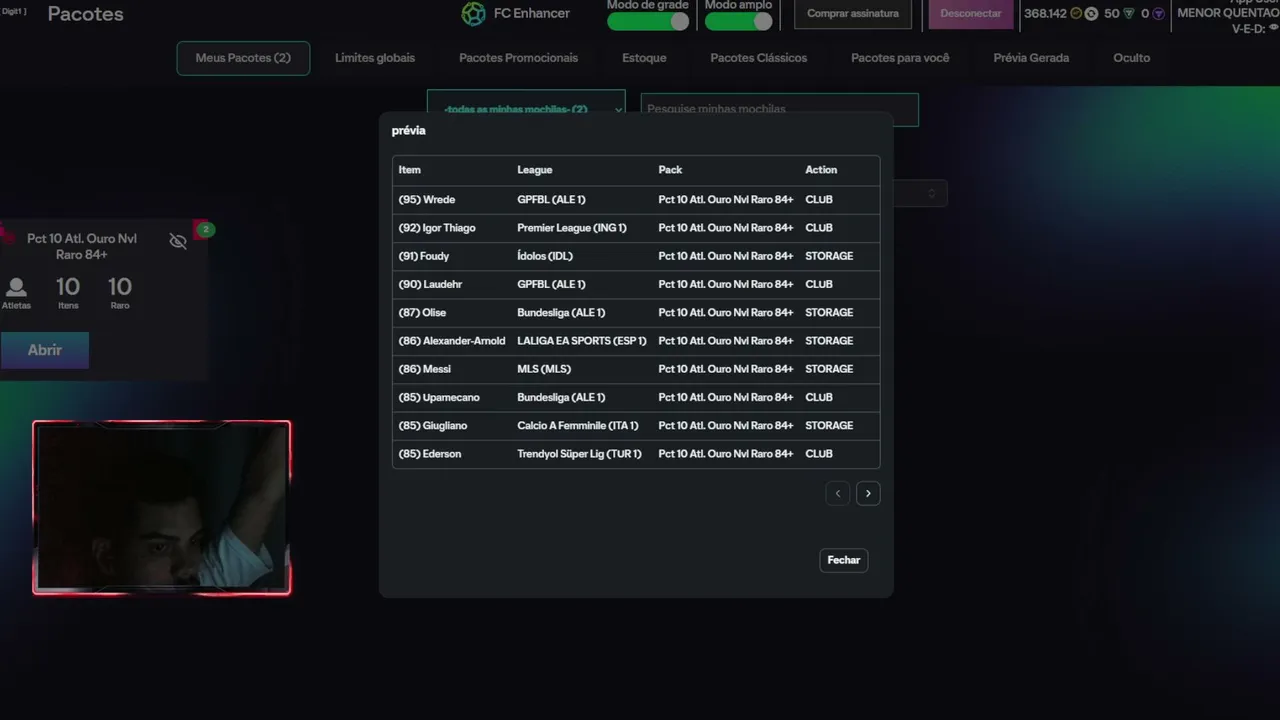Image resolution: width=1280 pixels, height=720 pixels.
Task: Click the STORAGE action for Olise
Action: pos(829,313)
